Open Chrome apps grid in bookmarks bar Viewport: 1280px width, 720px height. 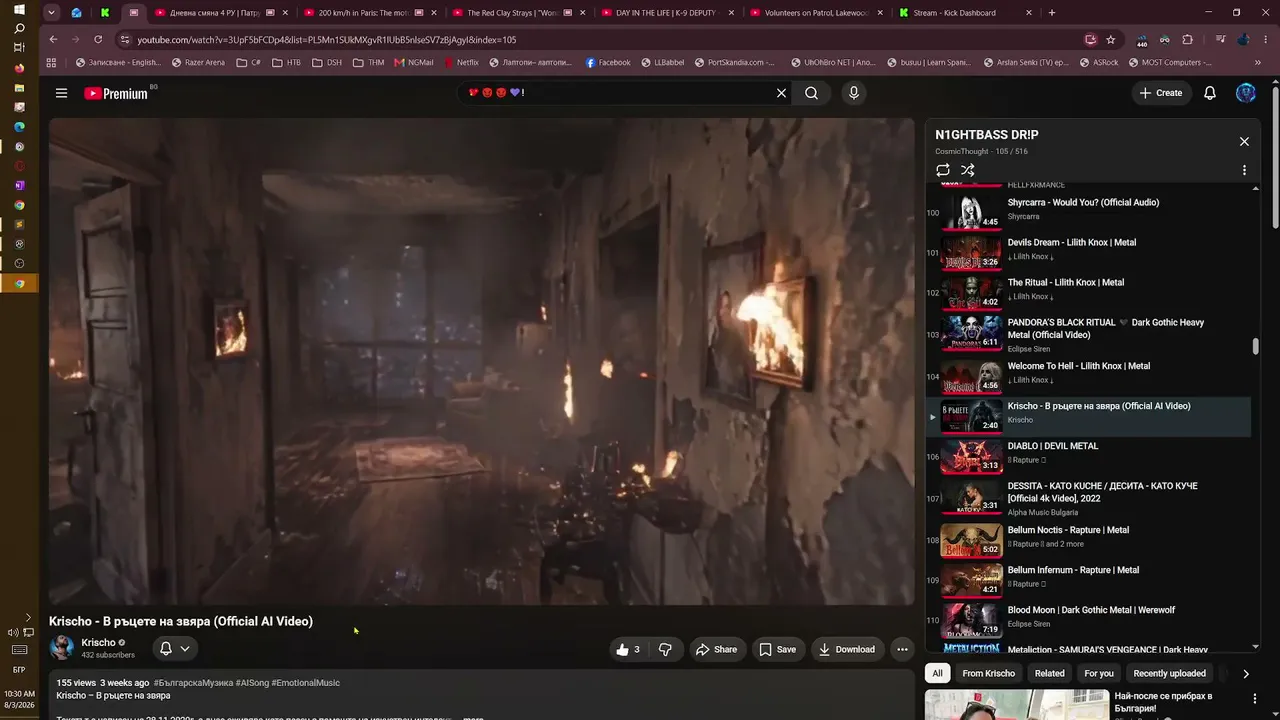[51, 62]
